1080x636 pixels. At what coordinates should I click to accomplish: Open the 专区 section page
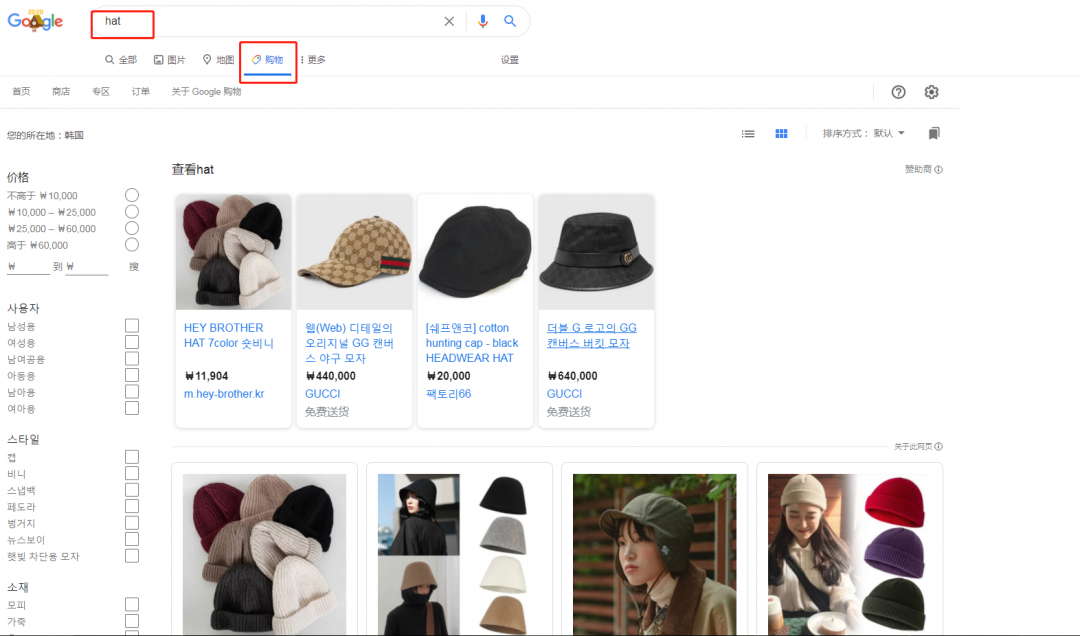(x=101, y=92)
